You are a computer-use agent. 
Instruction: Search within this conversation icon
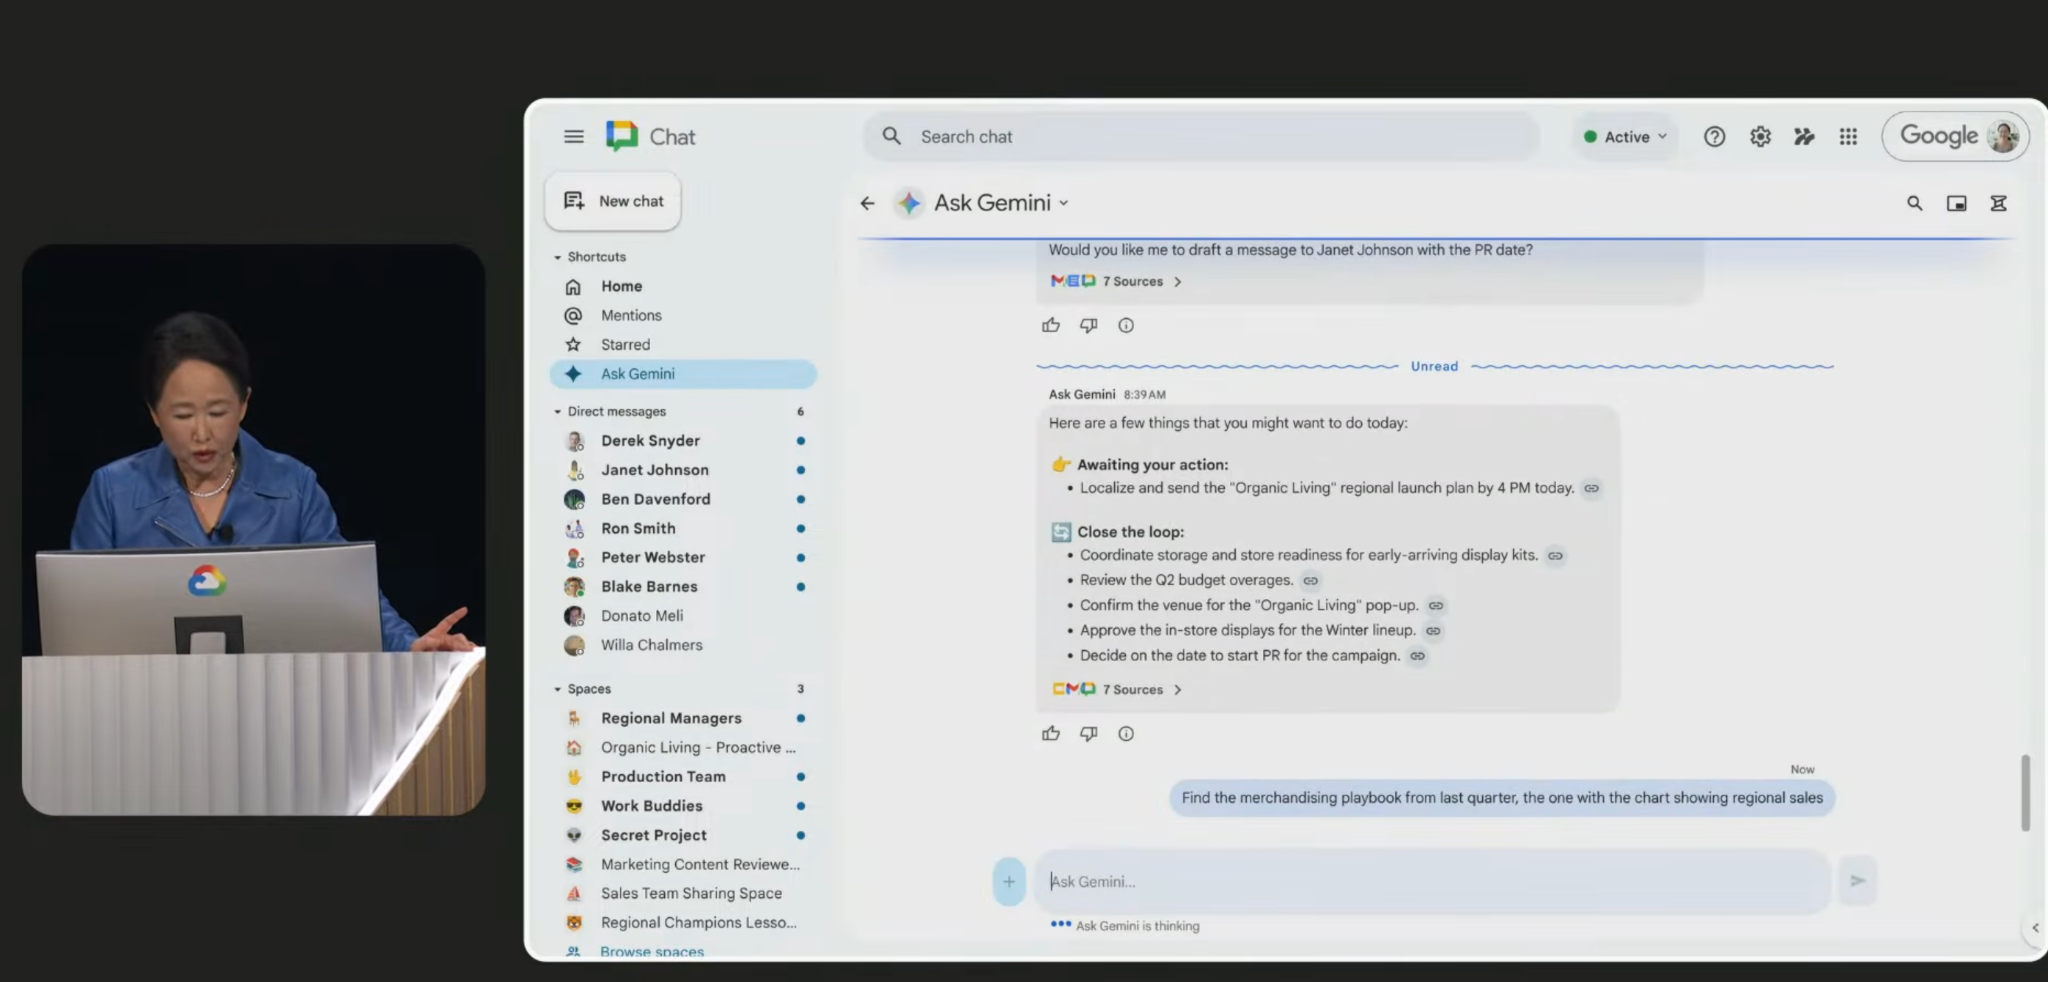tap(1914, 204)
